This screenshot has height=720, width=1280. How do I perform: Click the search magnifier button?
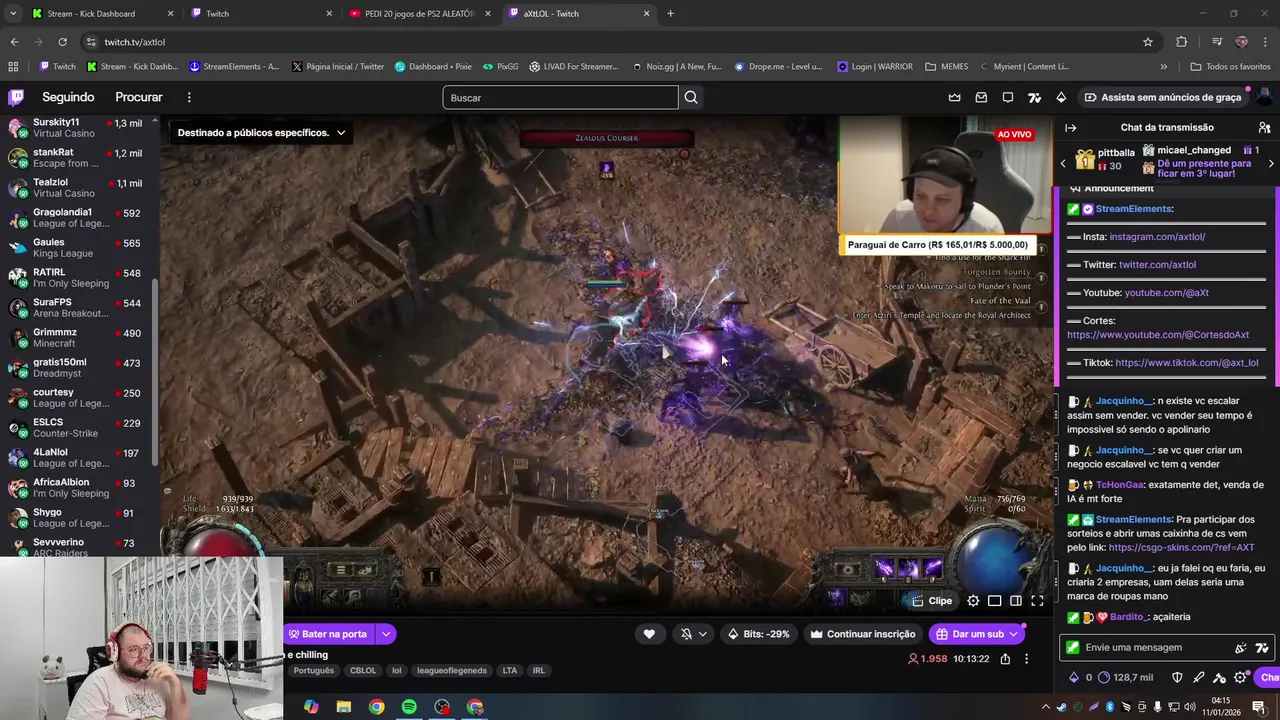691,97
